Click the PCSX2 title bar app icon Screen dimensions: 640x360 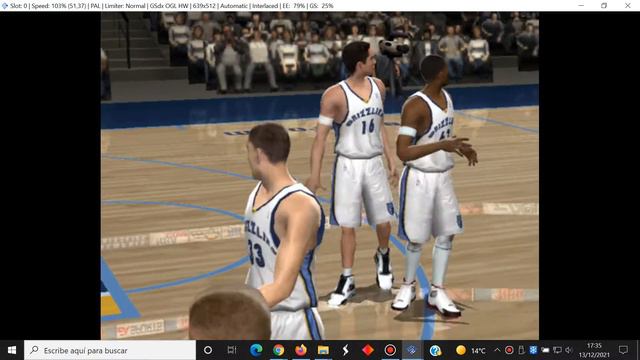pos(4,6)
